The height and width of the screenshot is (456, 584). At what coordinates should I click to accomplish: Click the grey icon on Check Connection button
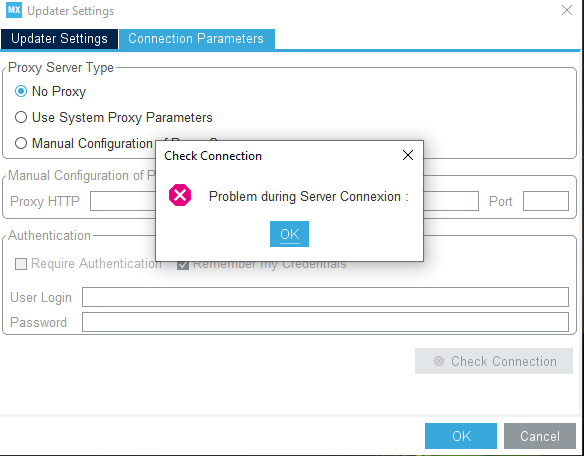click(x=439, y=361)
